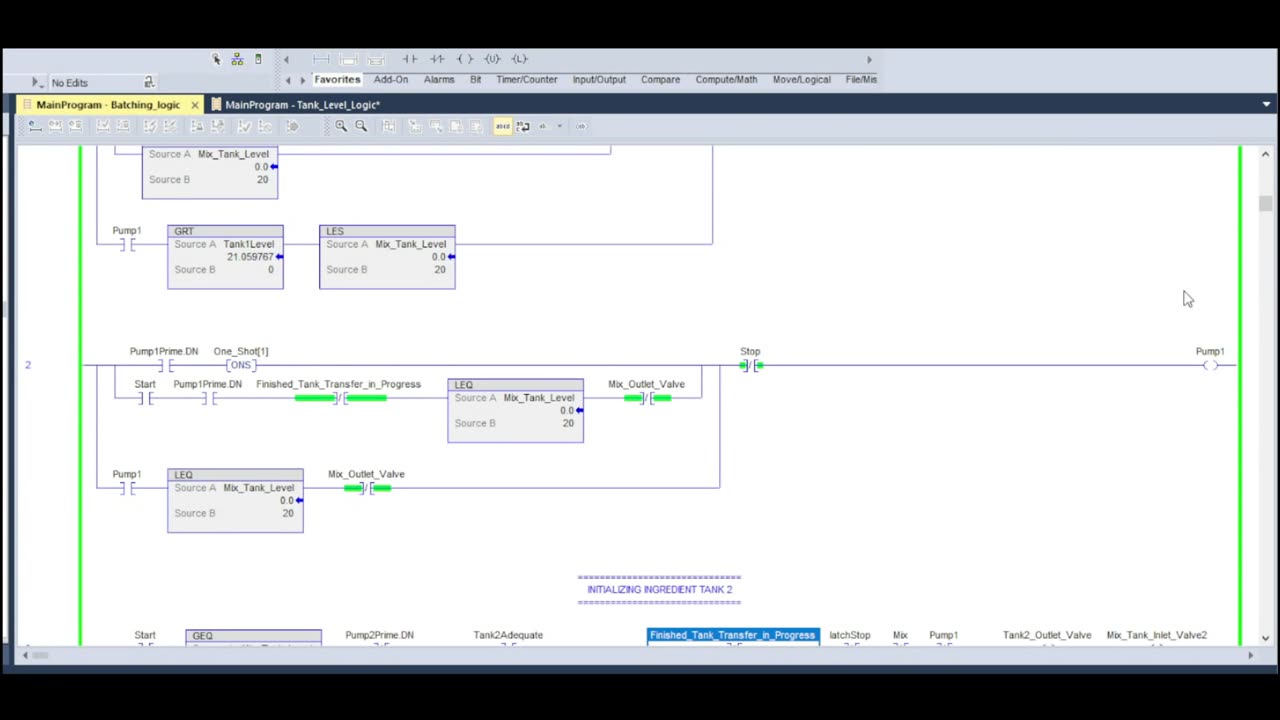
Task: Insert a rung using the Rung icon
Action: [x=321, y=59]
